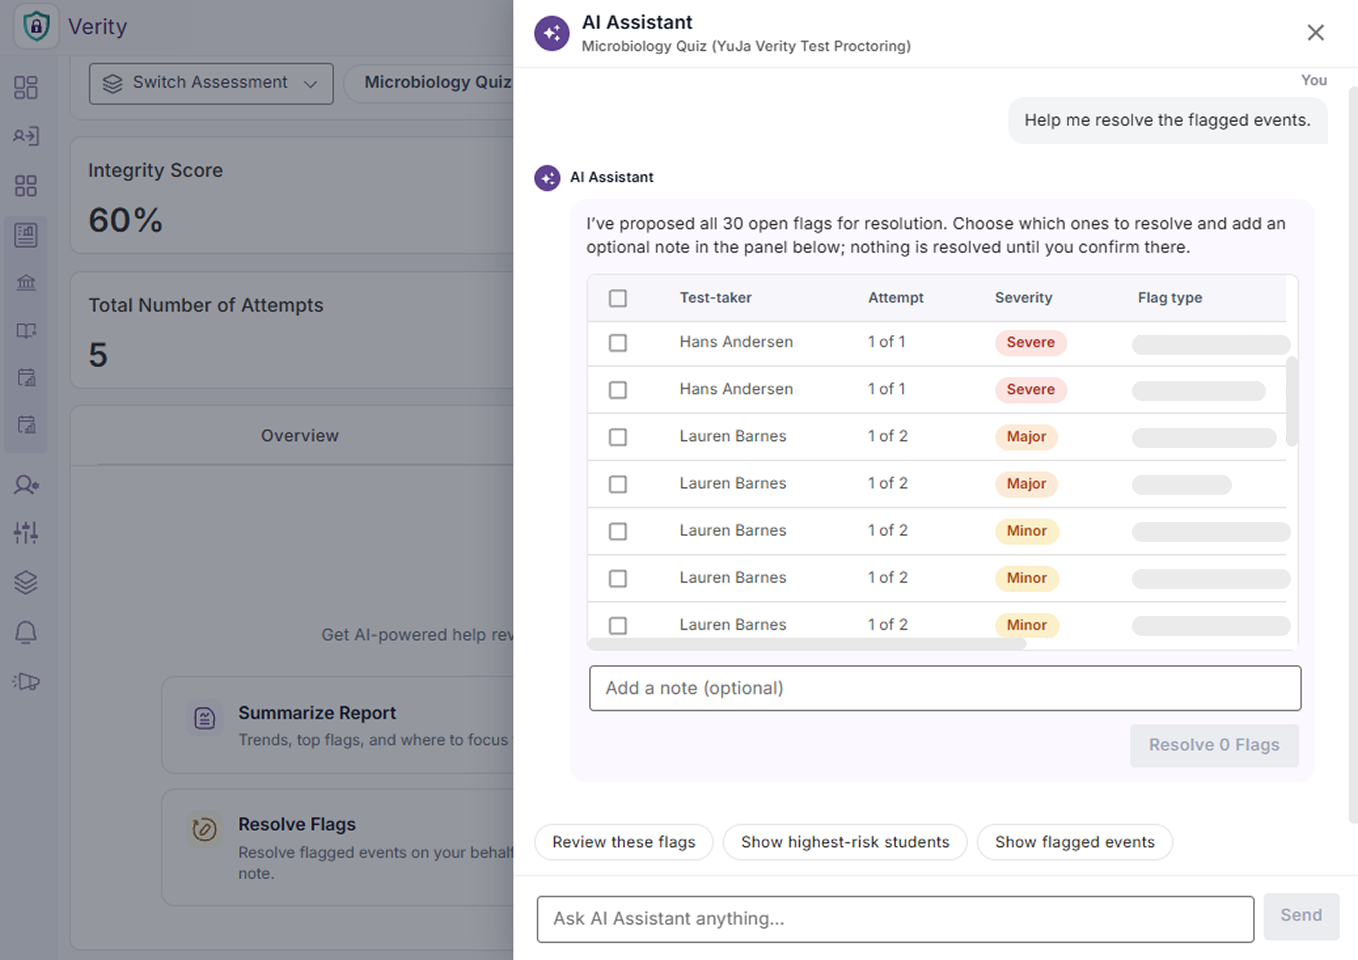Open notifications bell in the sidebar

tap(26, 632)
